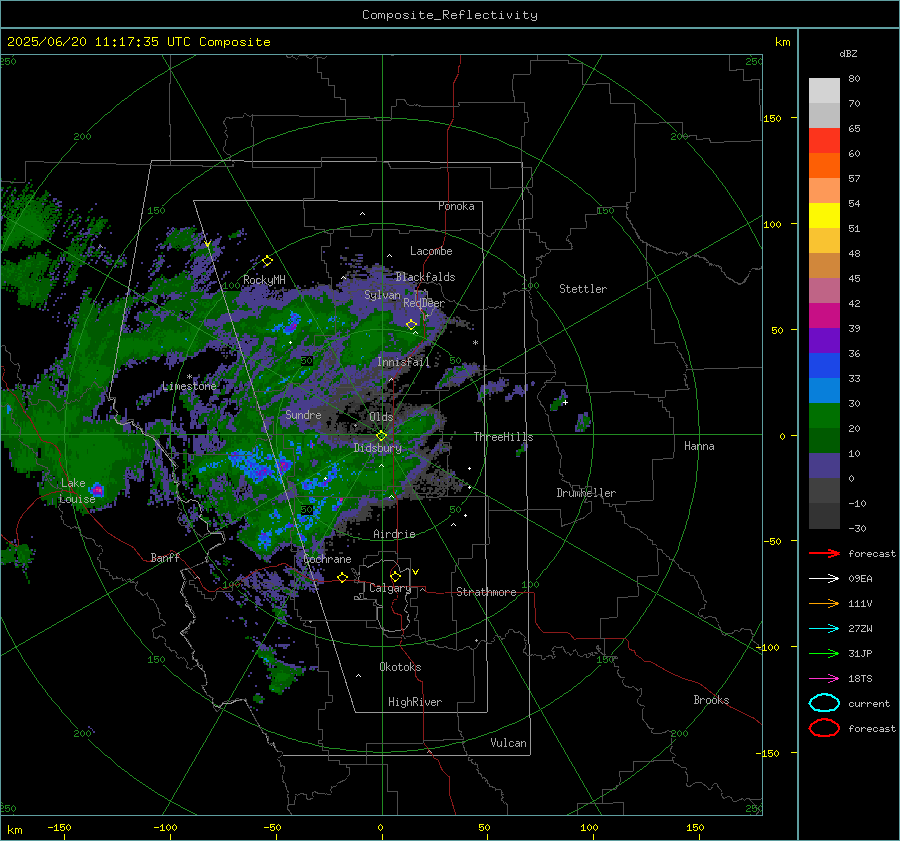The image size is (900, 841).
Task: Select the slate purple 0-10 dBZ band
Action: (x=824, y=466)
